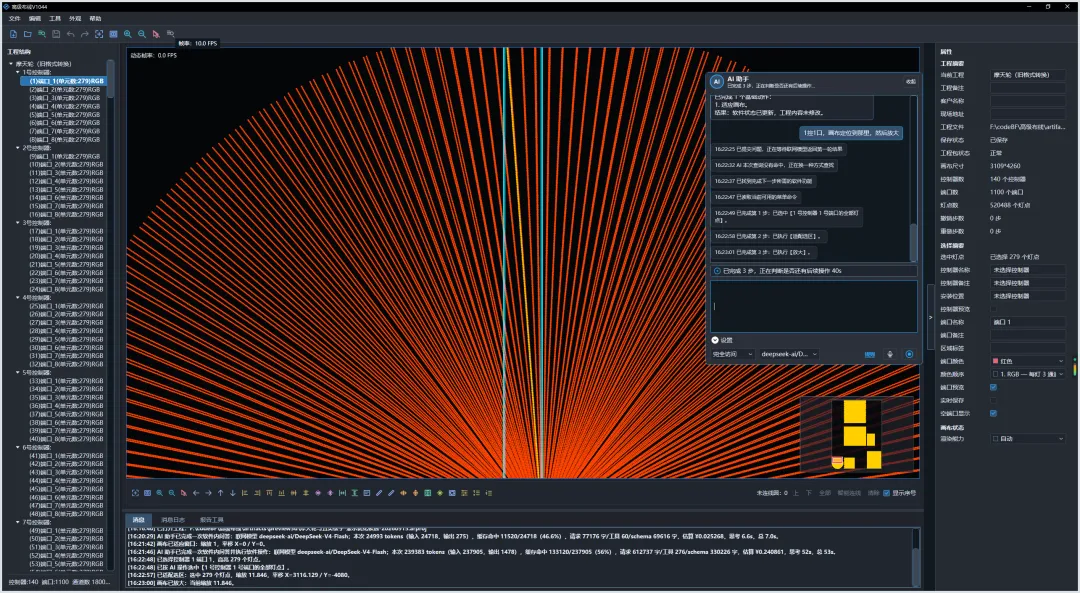Click the 收起 button in AI assistant header
The height and width of the screenshot is (593, 1080).
coord(911,82)
